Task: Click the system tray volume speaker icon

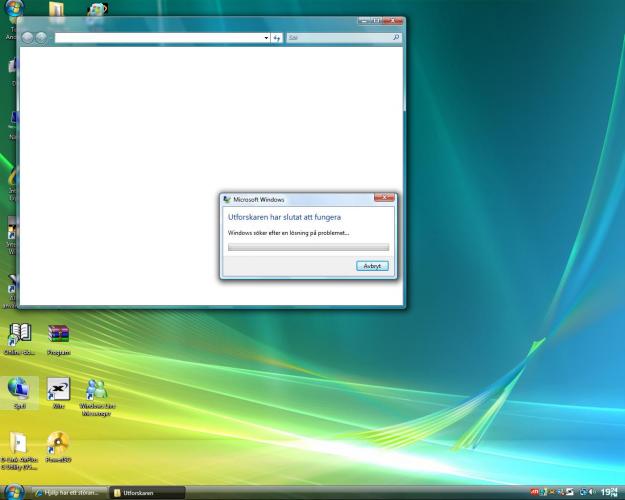Action: [591, 492]
